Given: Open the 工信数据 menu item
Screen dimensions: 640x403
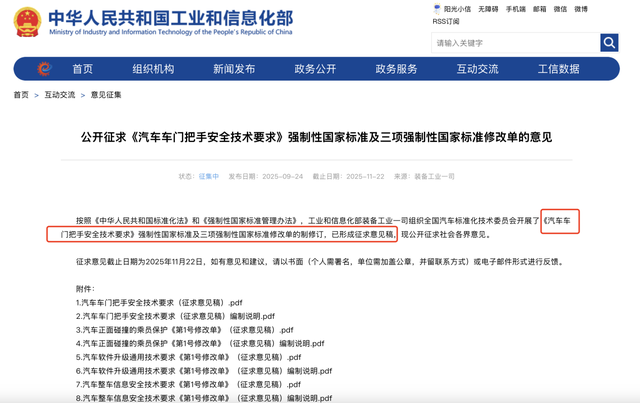Looking at the screenshot, I should 559,69.
